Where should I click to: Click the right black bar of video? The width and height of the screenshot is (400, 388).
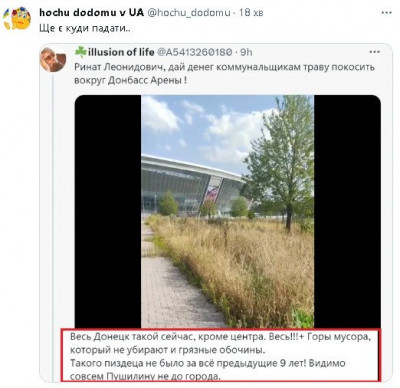tap(347, 211)
